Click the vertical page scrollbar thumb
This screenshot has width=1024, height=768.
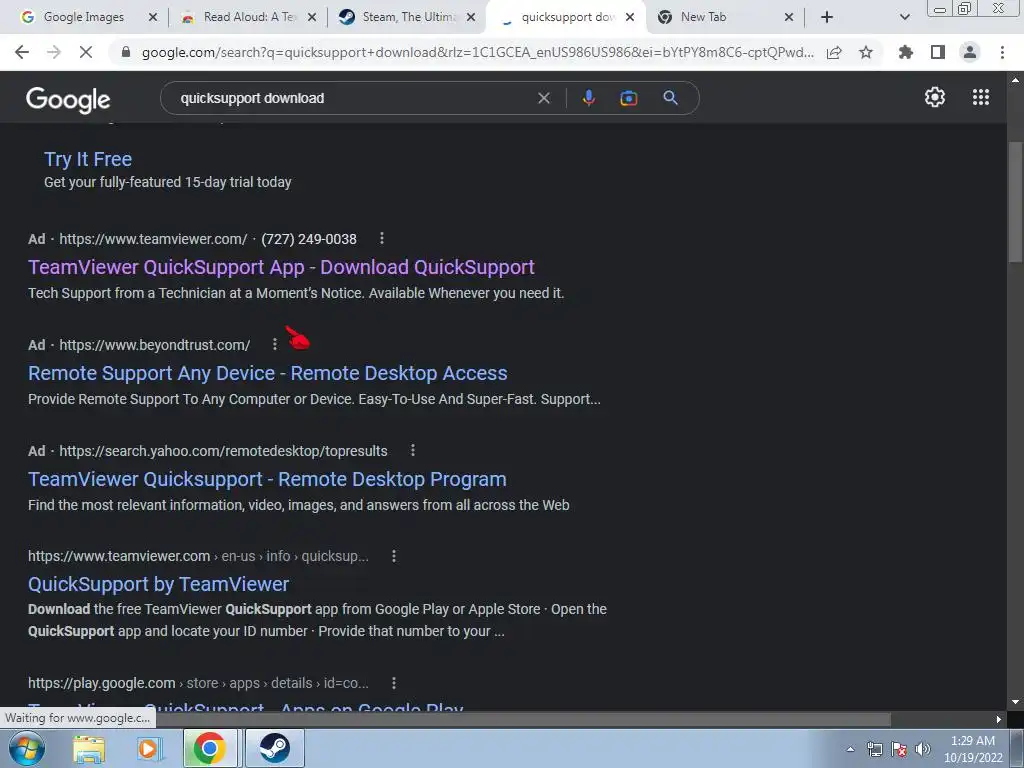[x=1015, y=202]
